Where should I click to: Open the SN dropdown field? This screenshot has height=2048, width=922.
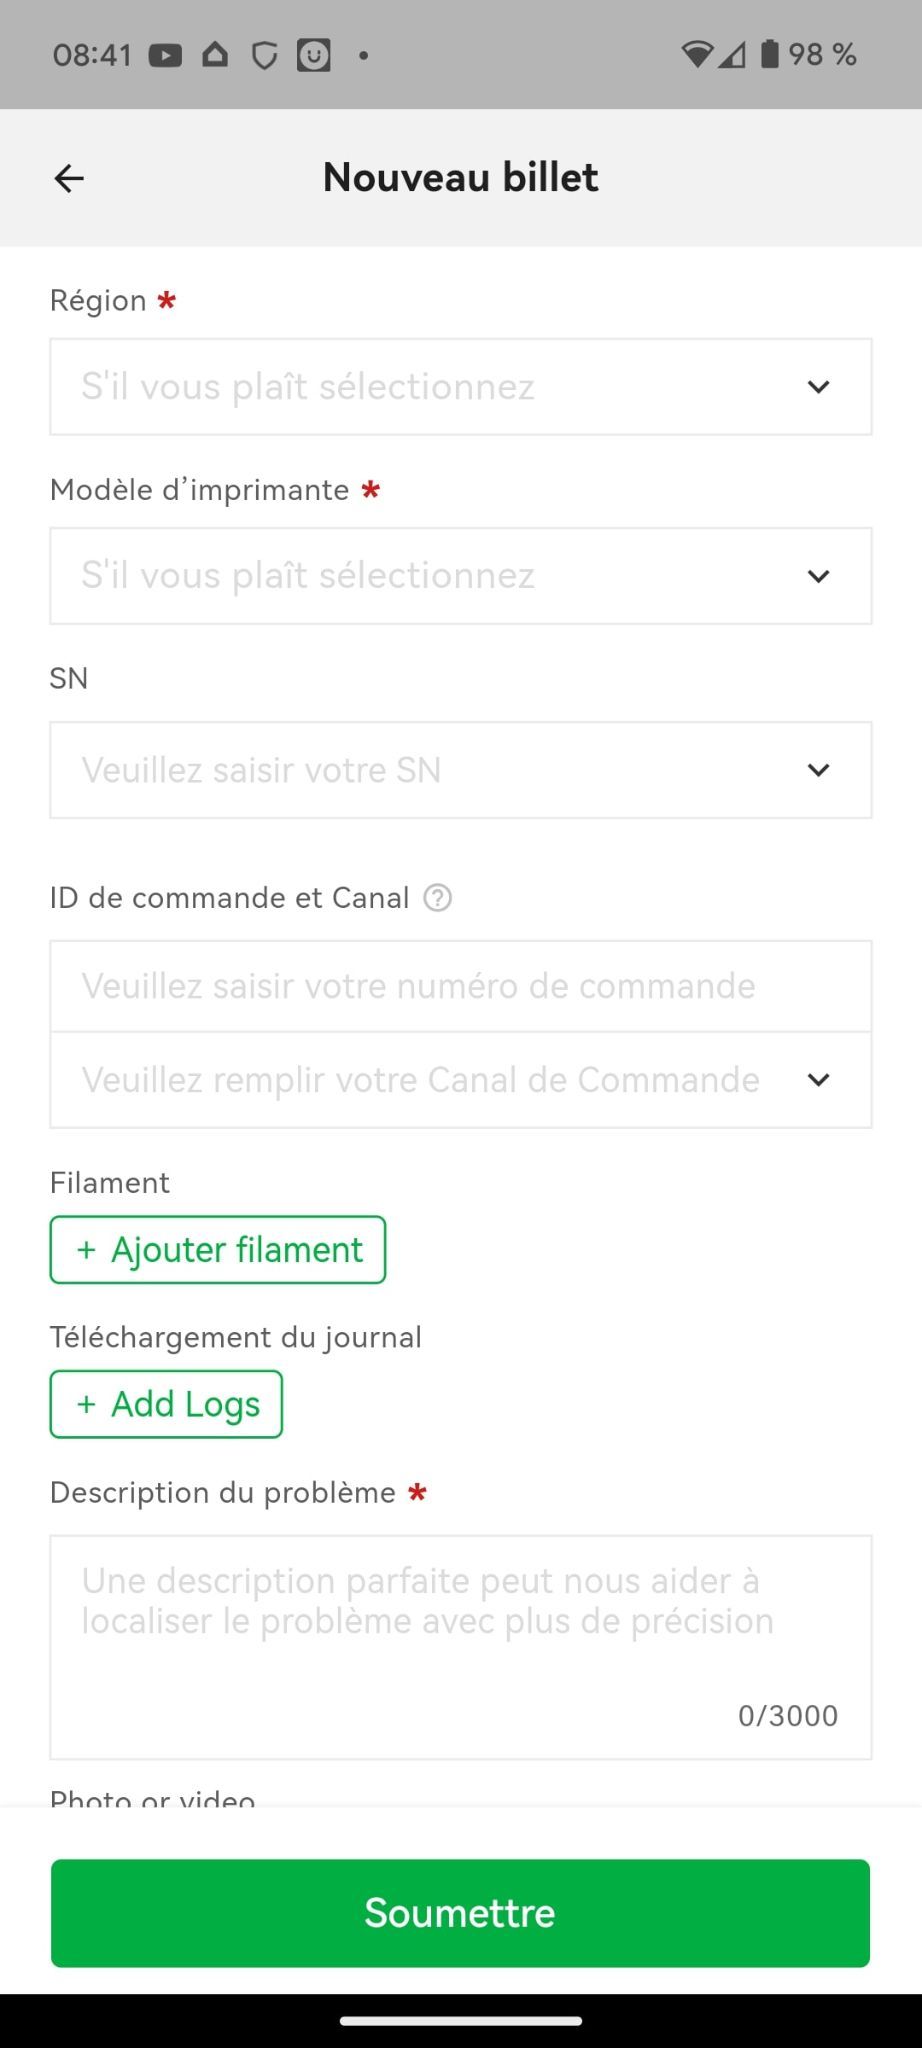click(460, 770)
